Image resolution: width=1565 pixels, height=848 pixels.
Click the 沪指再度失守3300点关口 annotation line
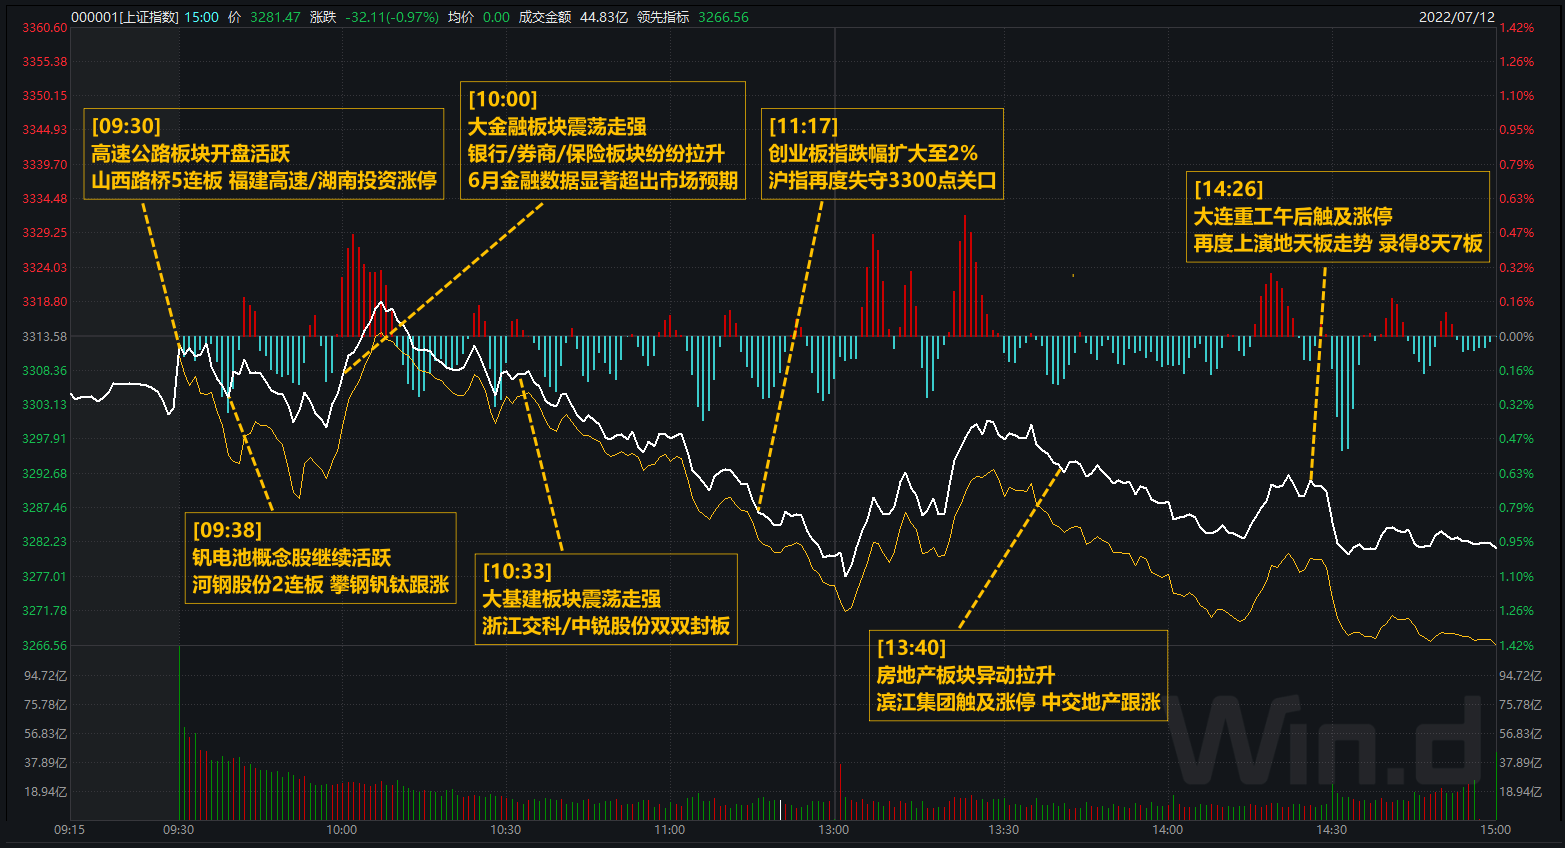click(882, 181)
